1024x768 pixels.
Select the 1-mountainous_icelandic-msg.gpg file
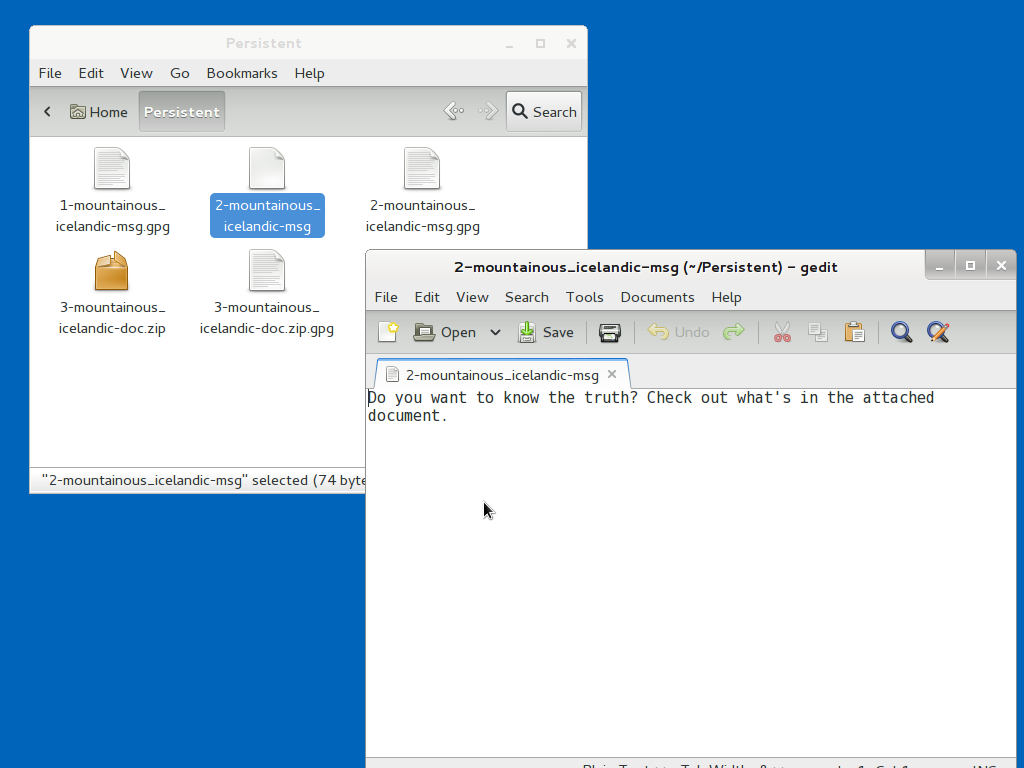tap(112, 170)
